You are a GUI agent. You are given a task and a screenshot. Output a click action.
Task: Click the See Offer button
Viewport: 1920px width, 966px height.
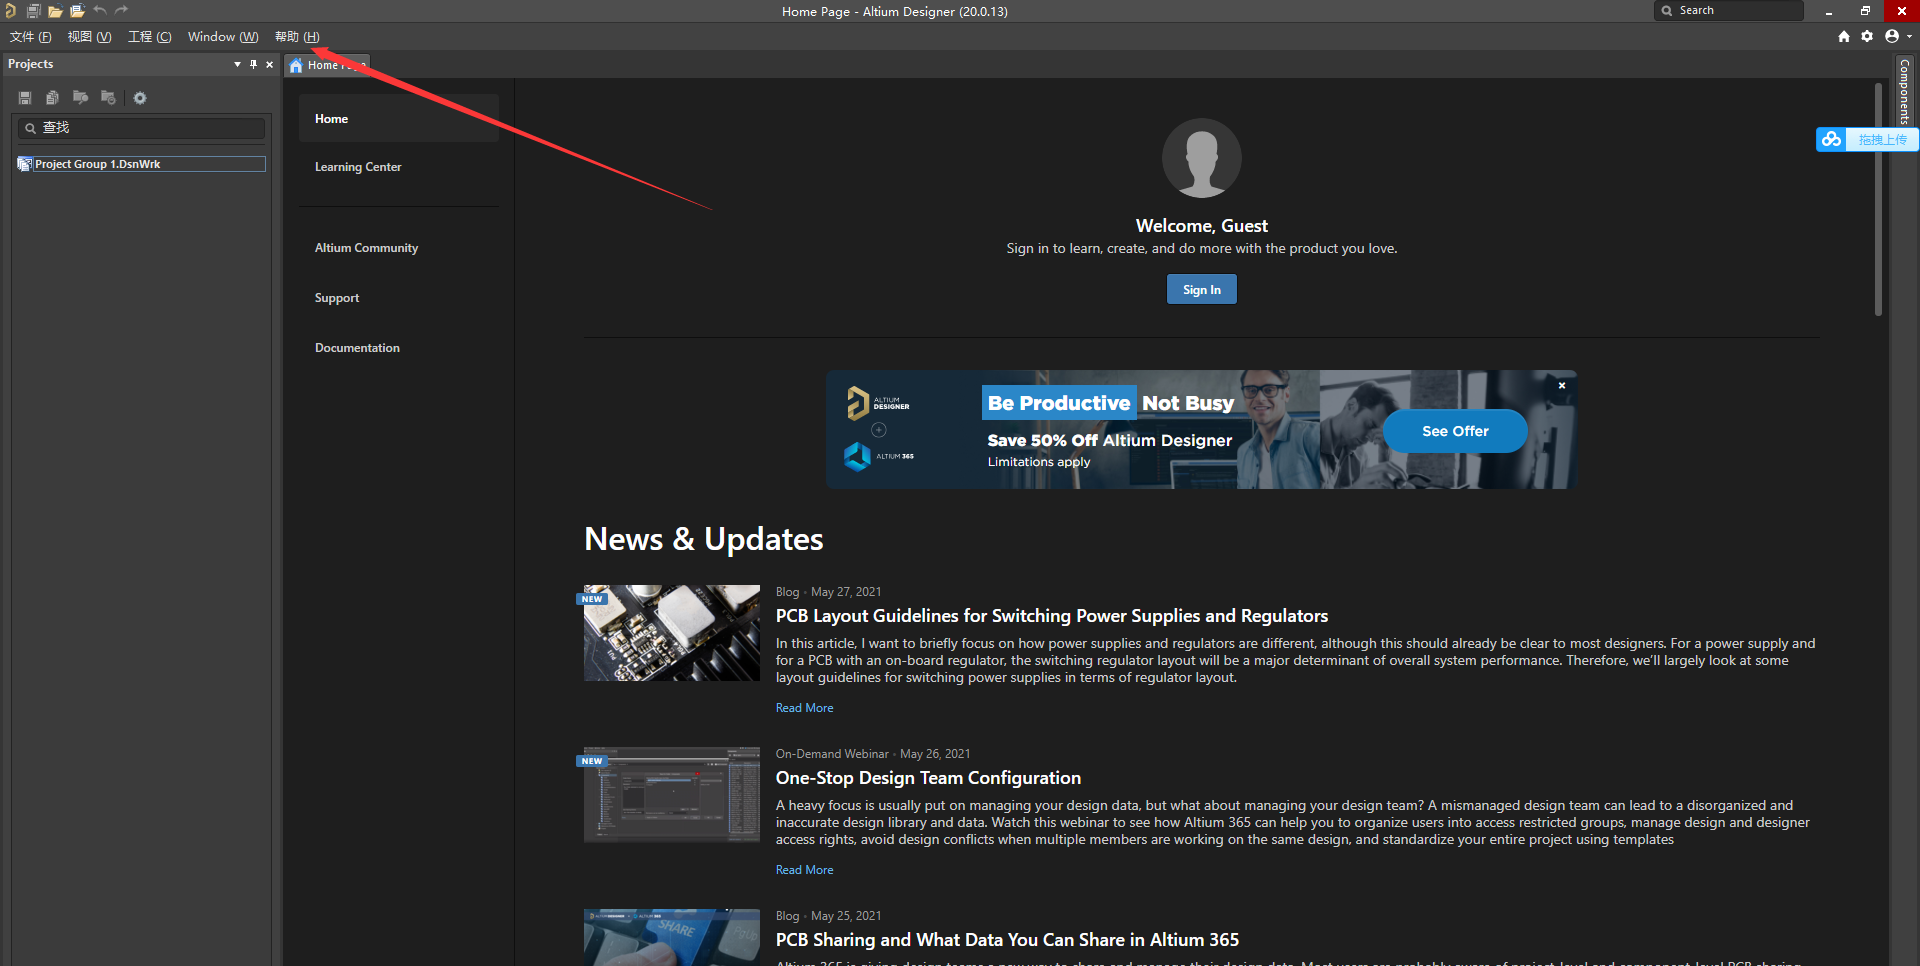coord(1455,431)
